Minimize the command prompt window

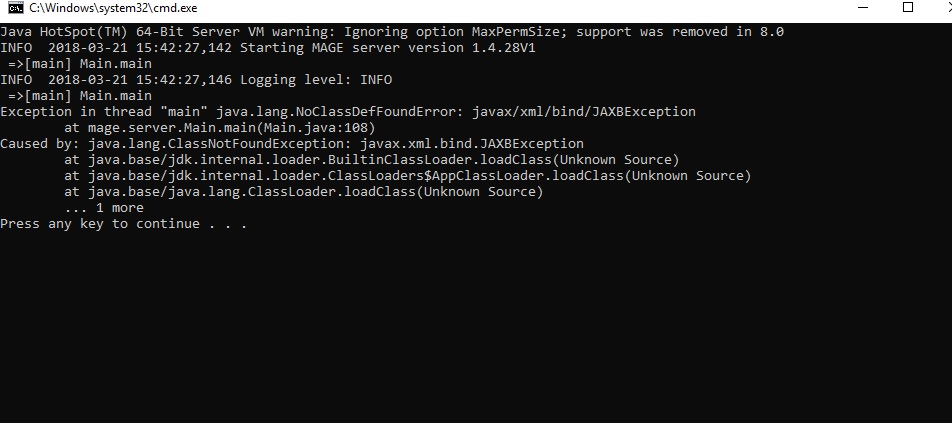(863, 8)
